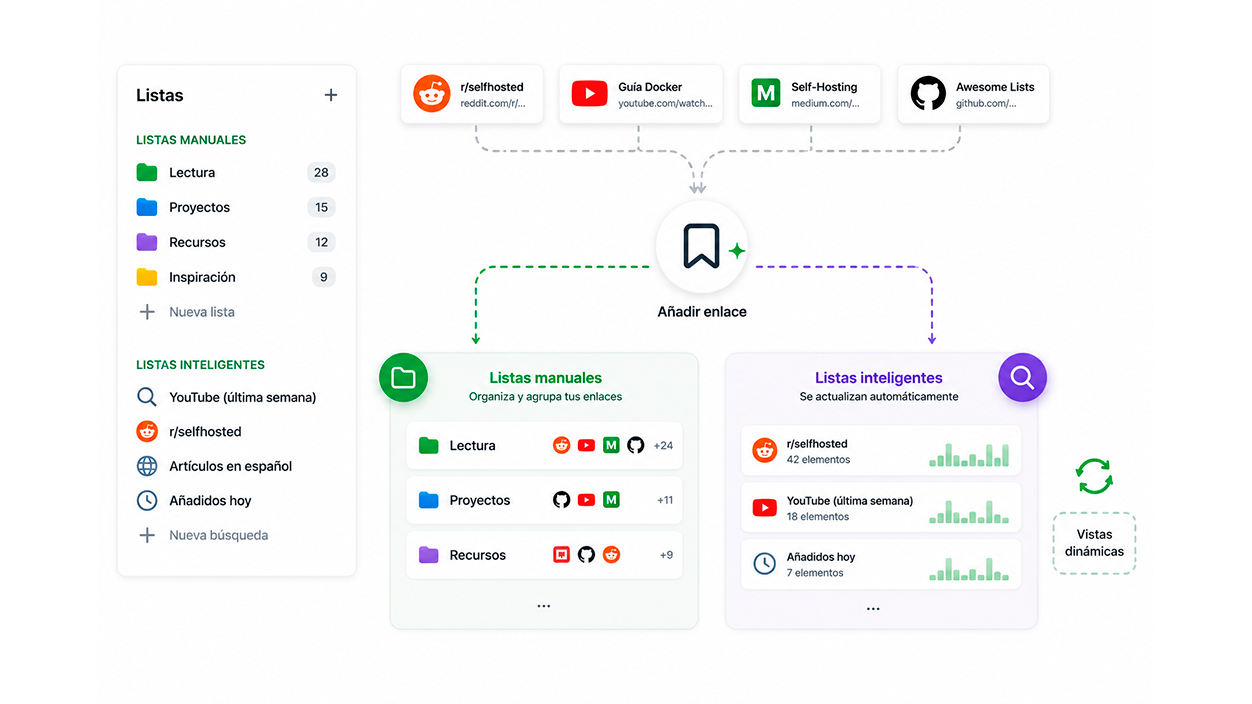Screen dimensions: 1252x704
Task: Click the Vistas dinámicas dashed box
Action: click(1094, 543)
